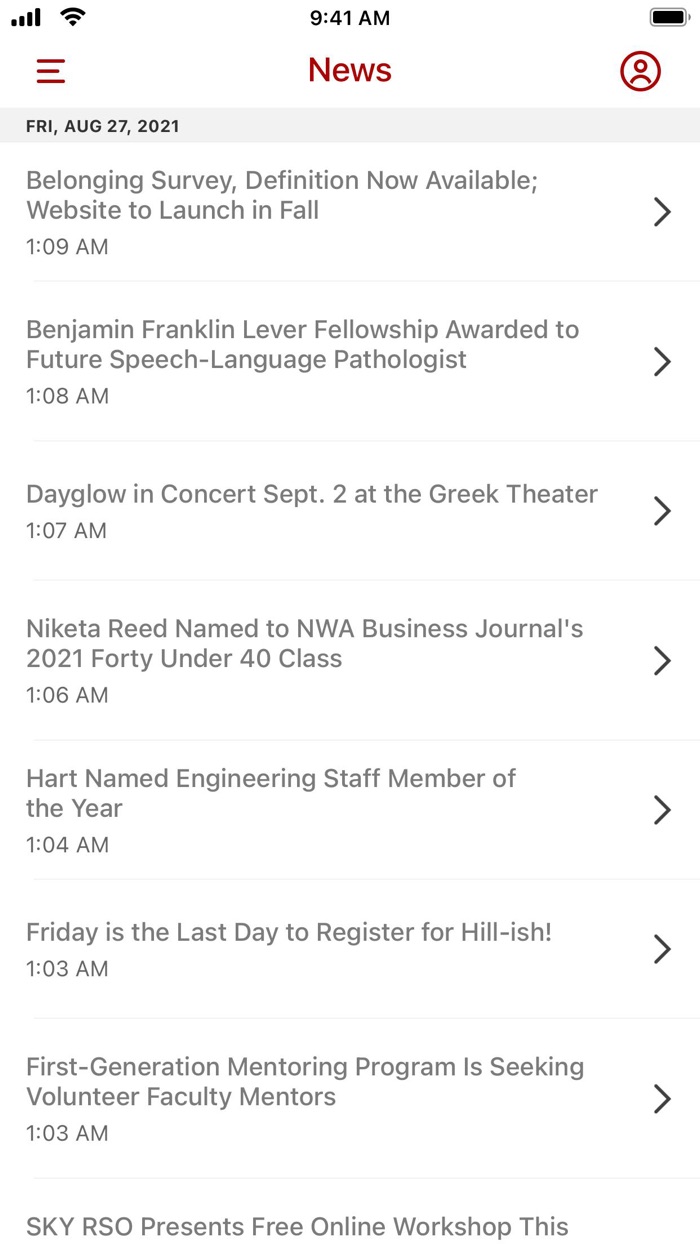Tap the cellular signal strength icon
The image size is (700, 1244).
[x=25, y=17]
